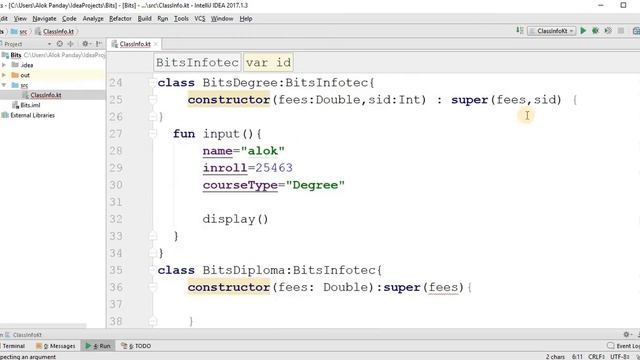This screenshot has height=360, width=640.
Task: Start debugging with the bug icon
Action: pos(596,31)
